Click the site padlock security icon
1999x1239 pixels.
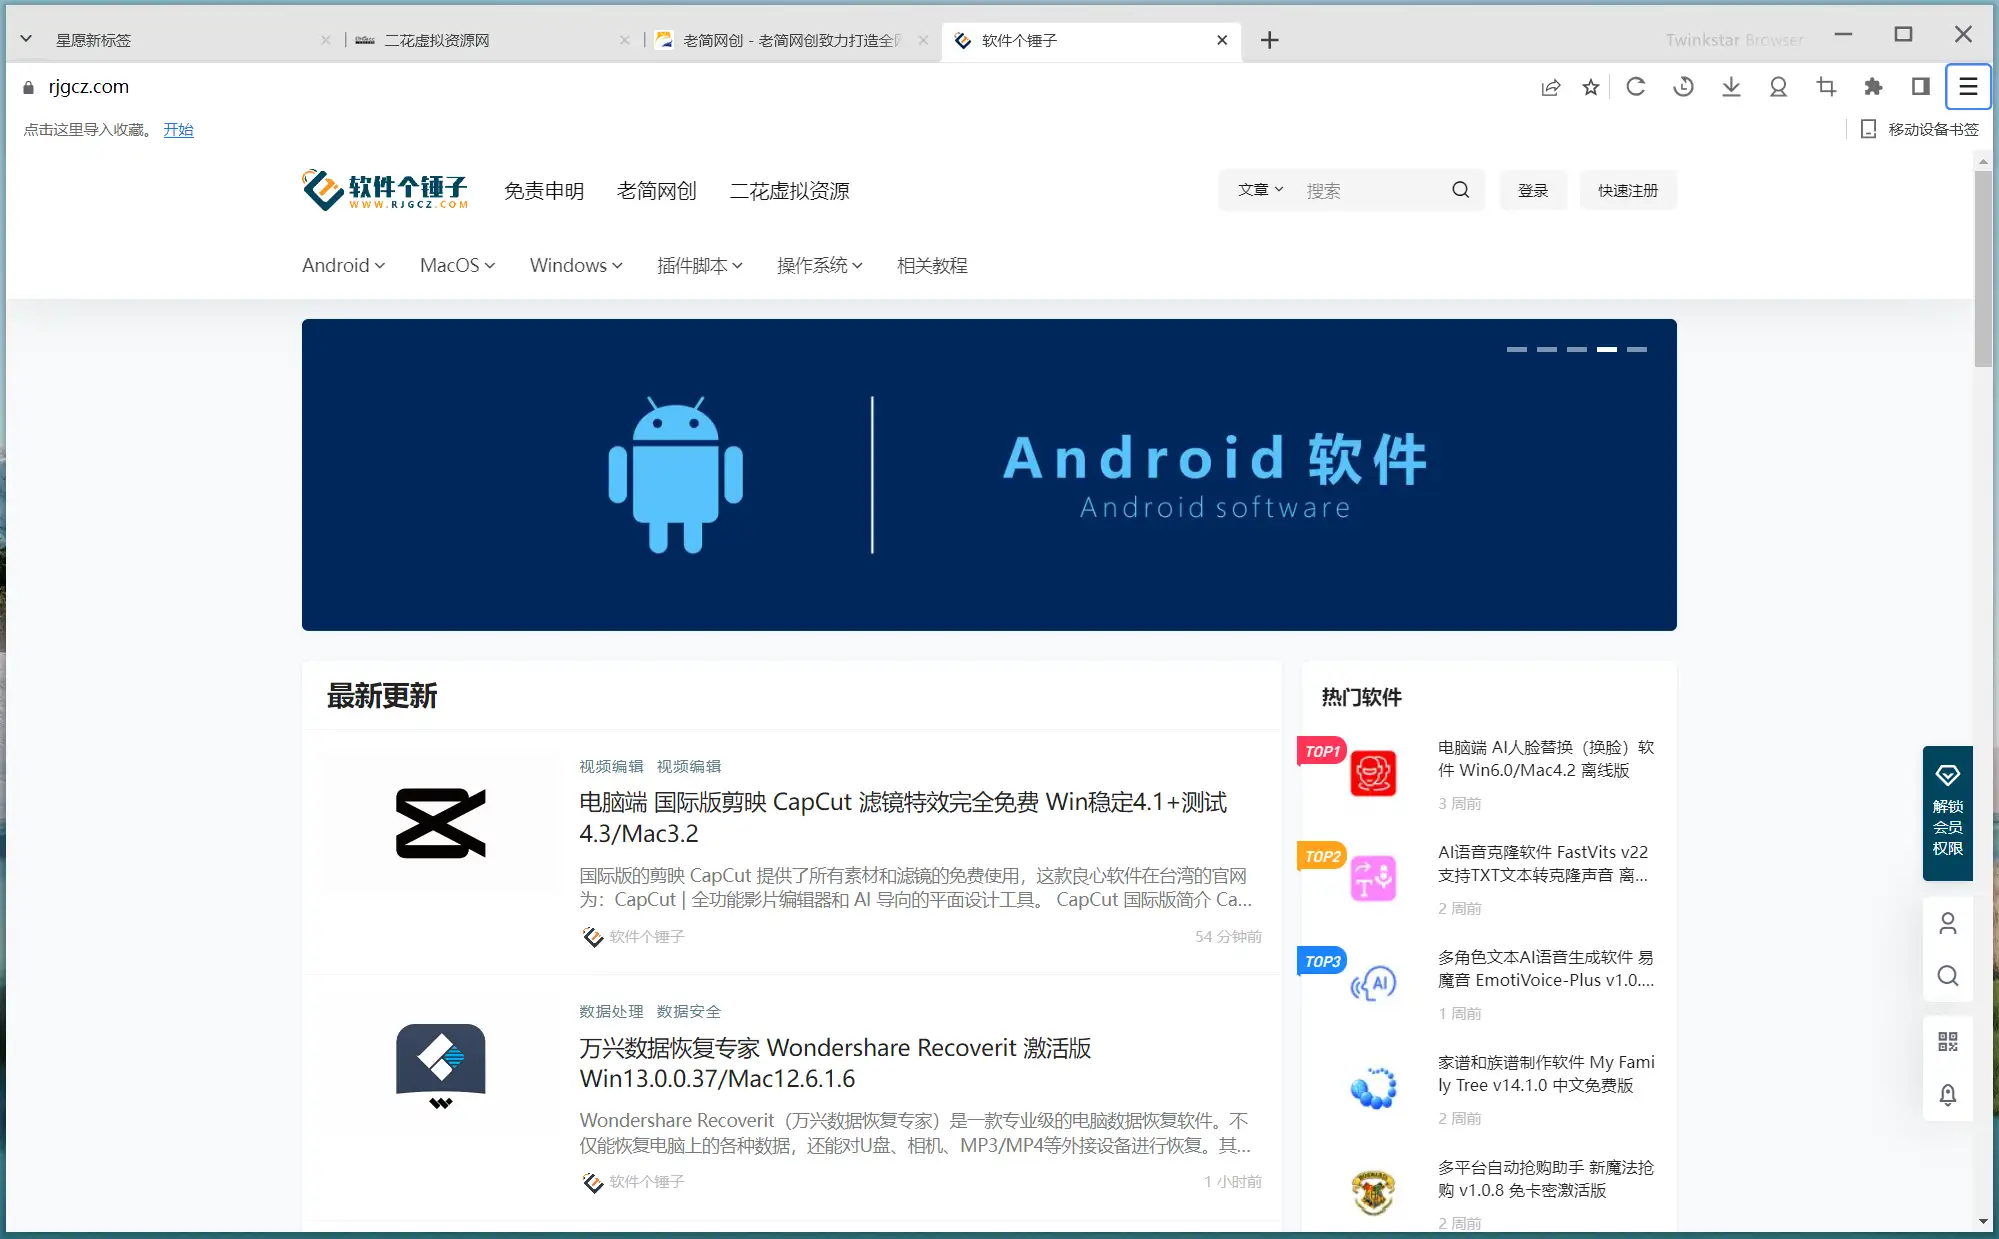pyautogui.click(x=28, y=87)
